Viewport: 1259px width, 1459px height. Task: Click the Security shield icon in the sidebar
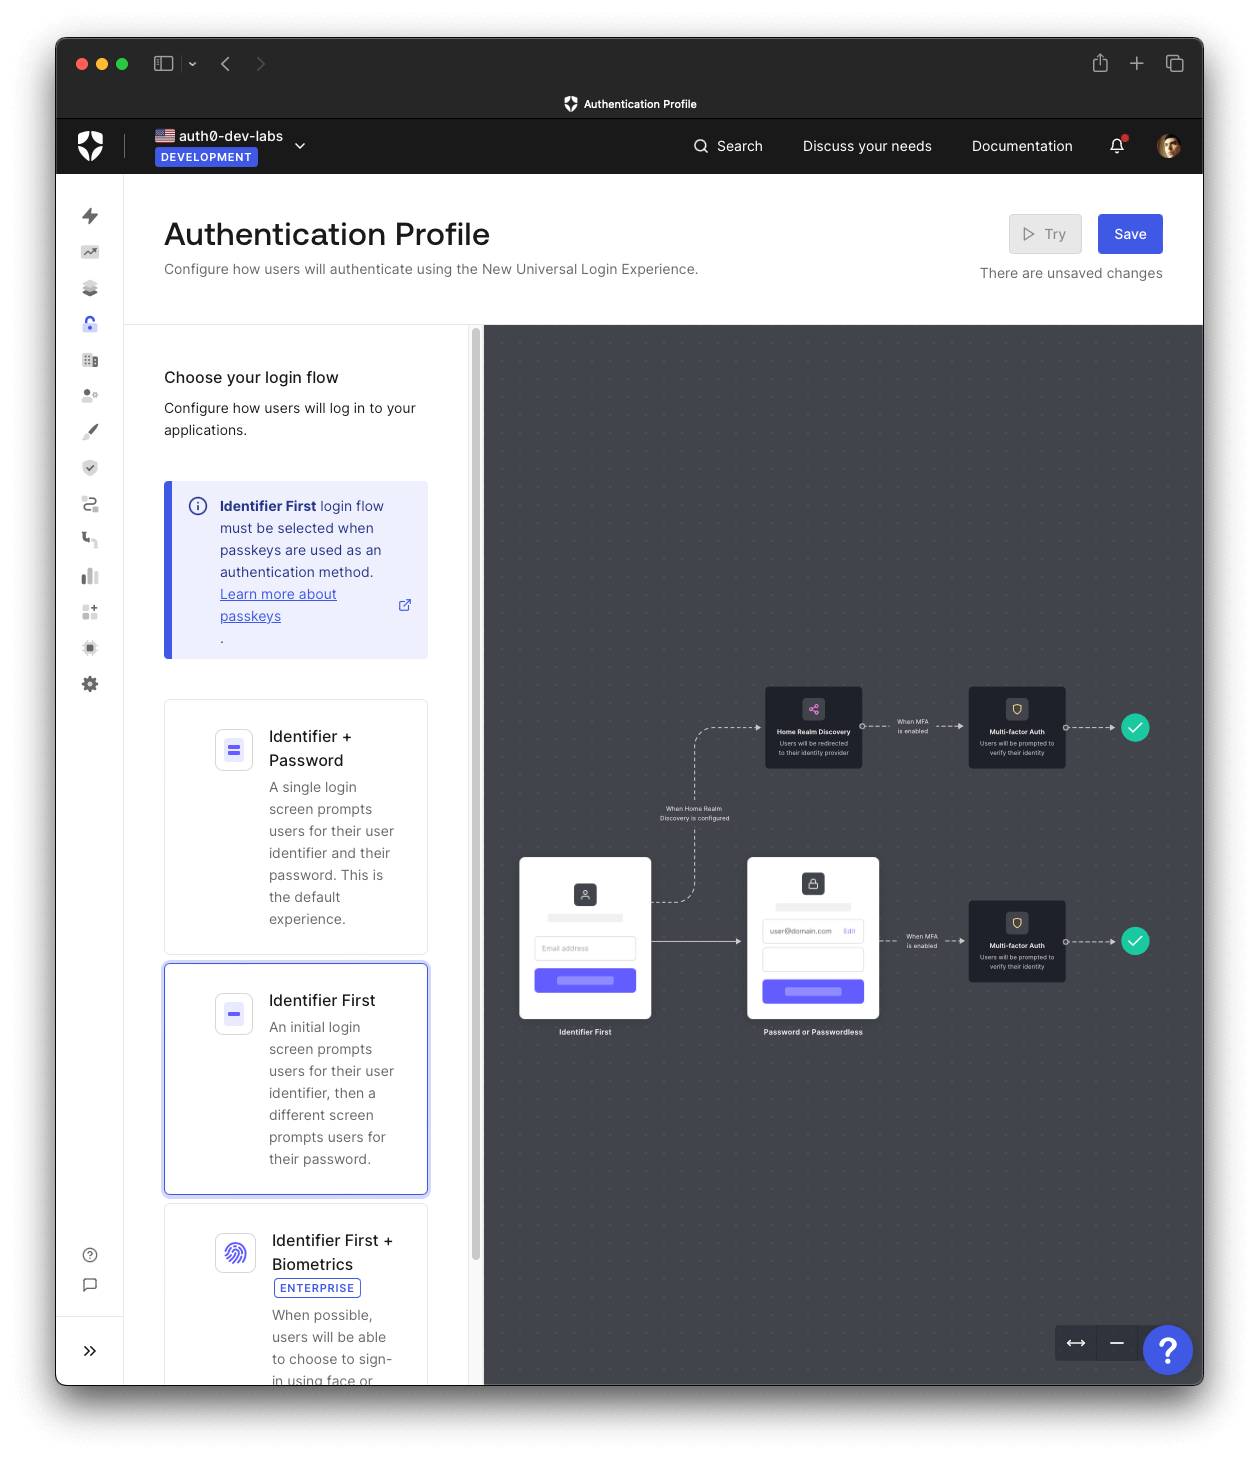[x=90, y=467]
